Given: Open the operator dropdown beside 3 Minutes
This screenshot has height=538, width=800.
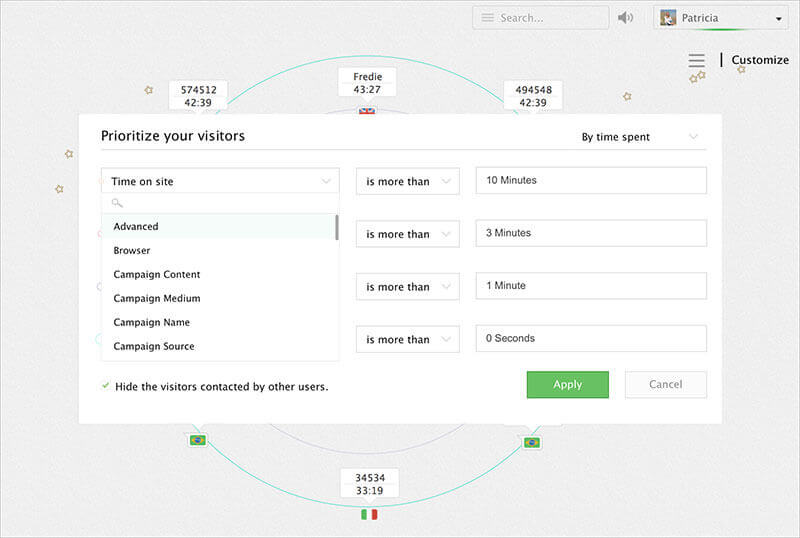Looking at the screenshot, I should [x=408, y=234].
